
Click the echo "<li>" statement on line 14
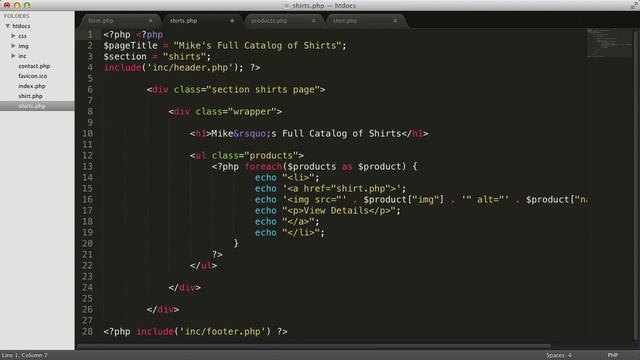[x=287, y=178]
